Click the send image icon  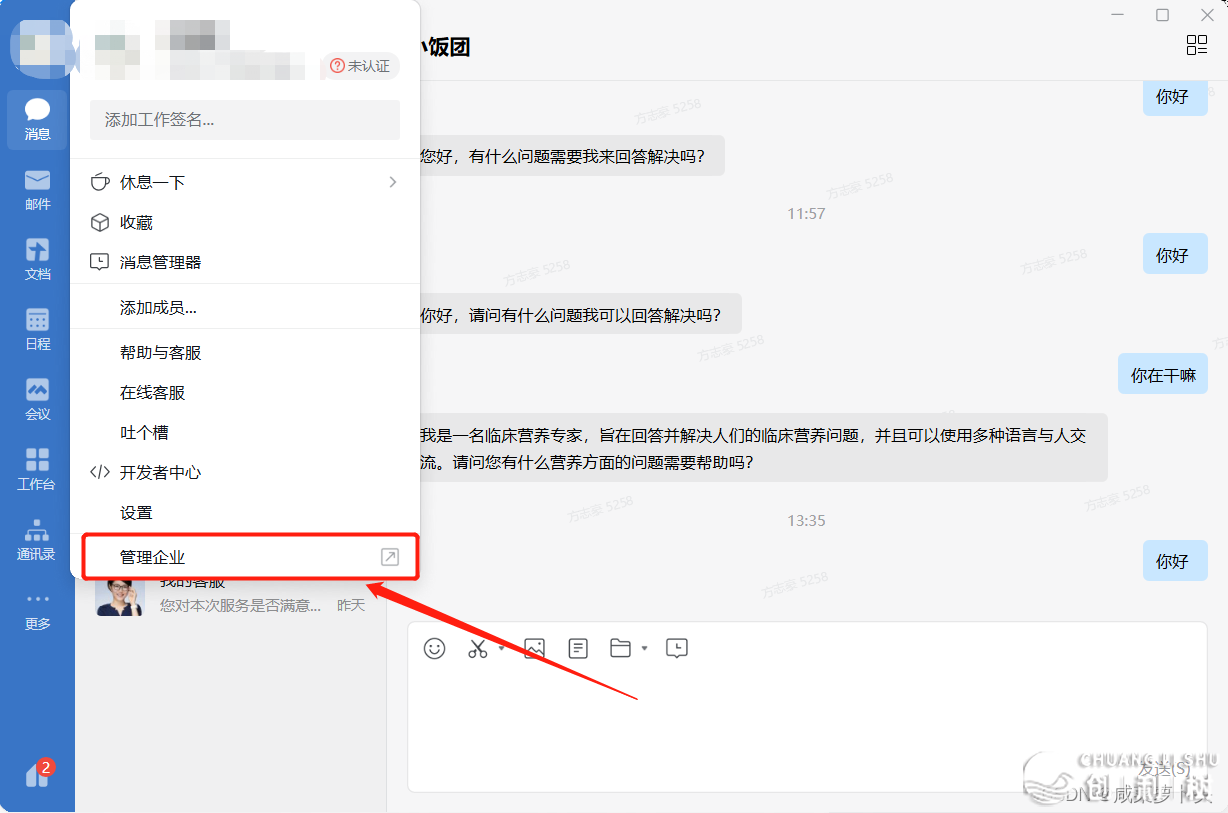pos(534,648)
